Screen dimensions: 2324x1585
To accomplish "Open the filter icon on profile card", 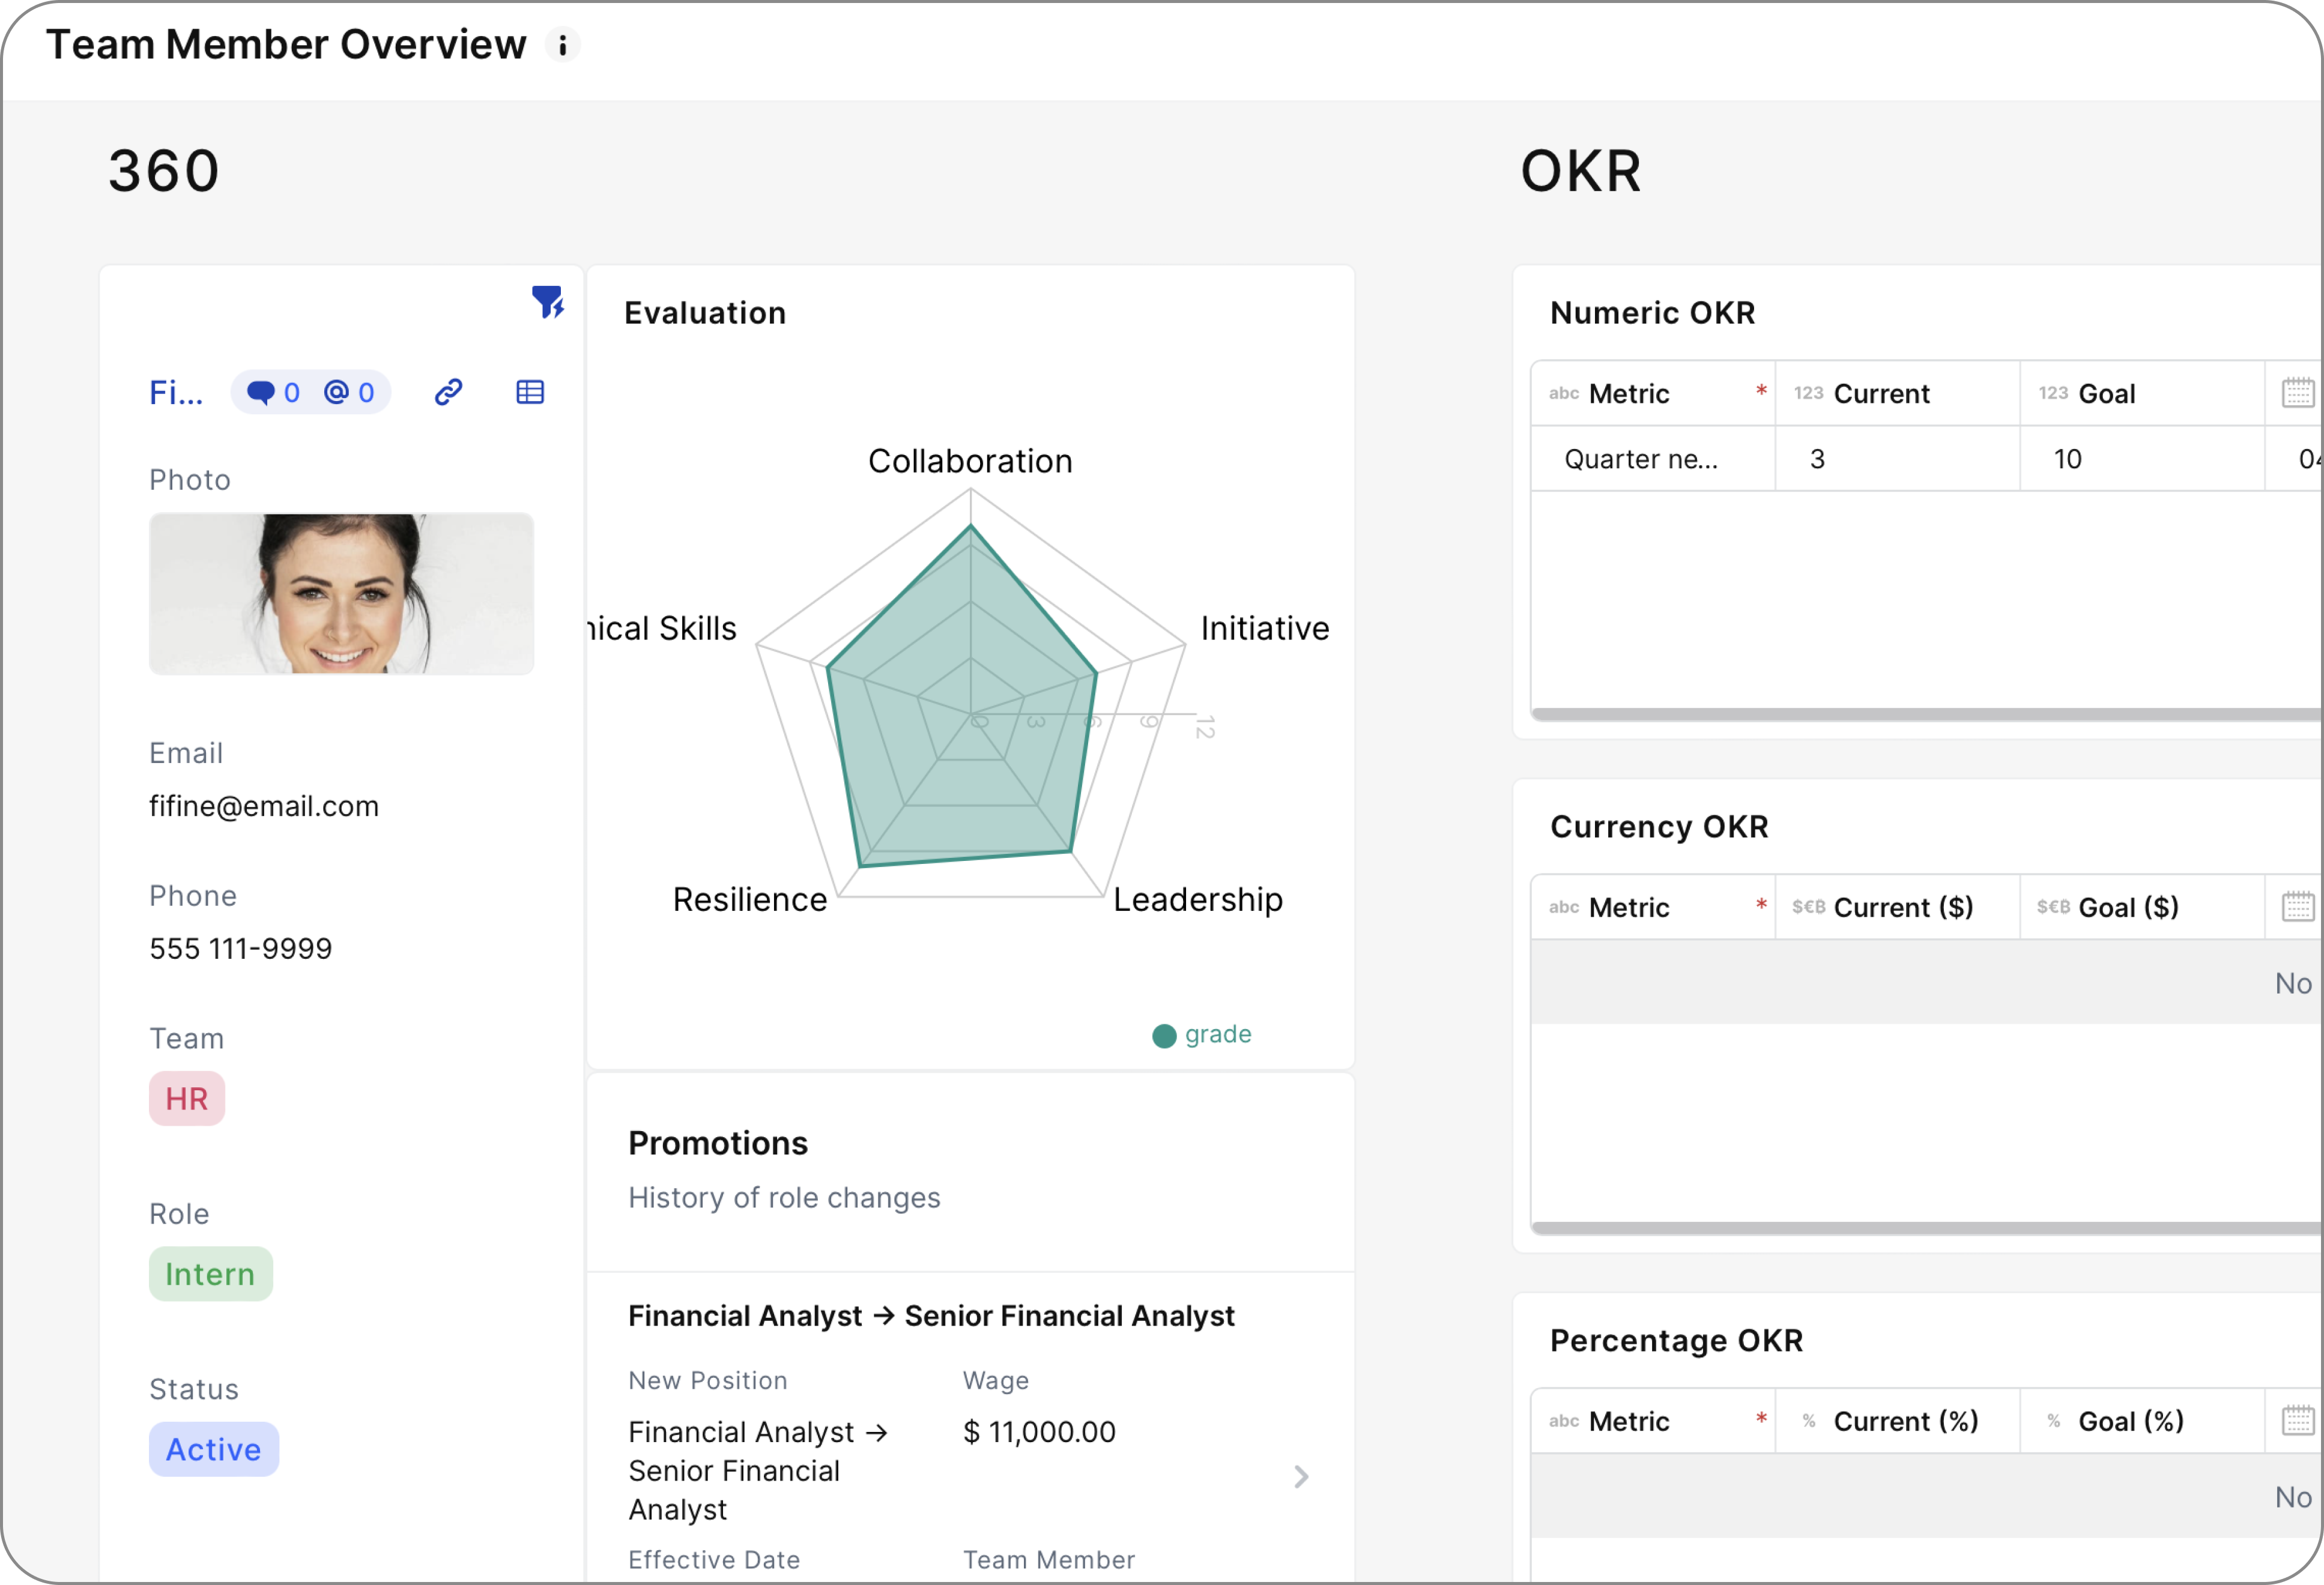I will pos(547,302).
